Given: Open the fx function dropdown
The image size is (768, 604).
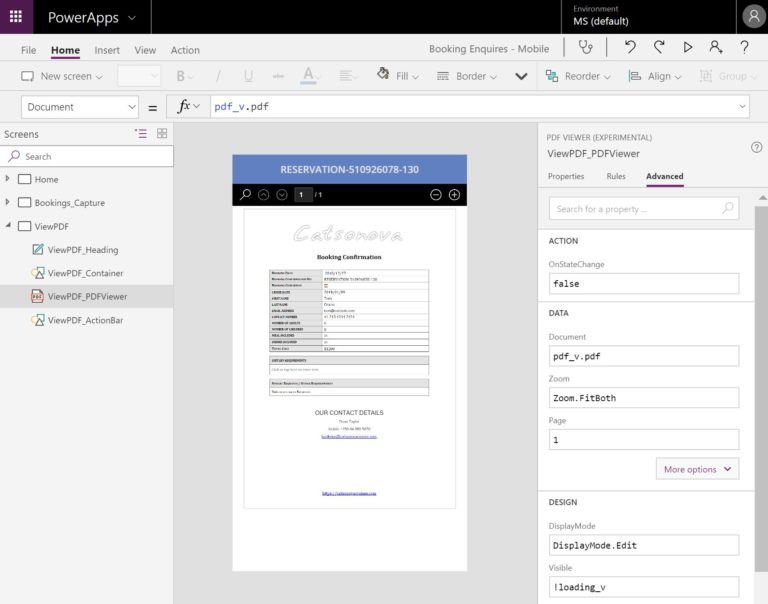Looking at the screenshot, I should [x=189, y=106].
